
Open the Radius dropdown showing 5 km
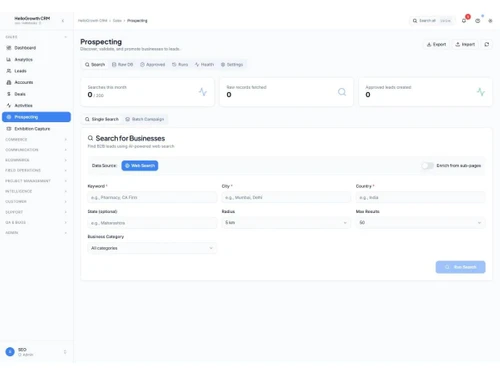(x=286, y=222)
